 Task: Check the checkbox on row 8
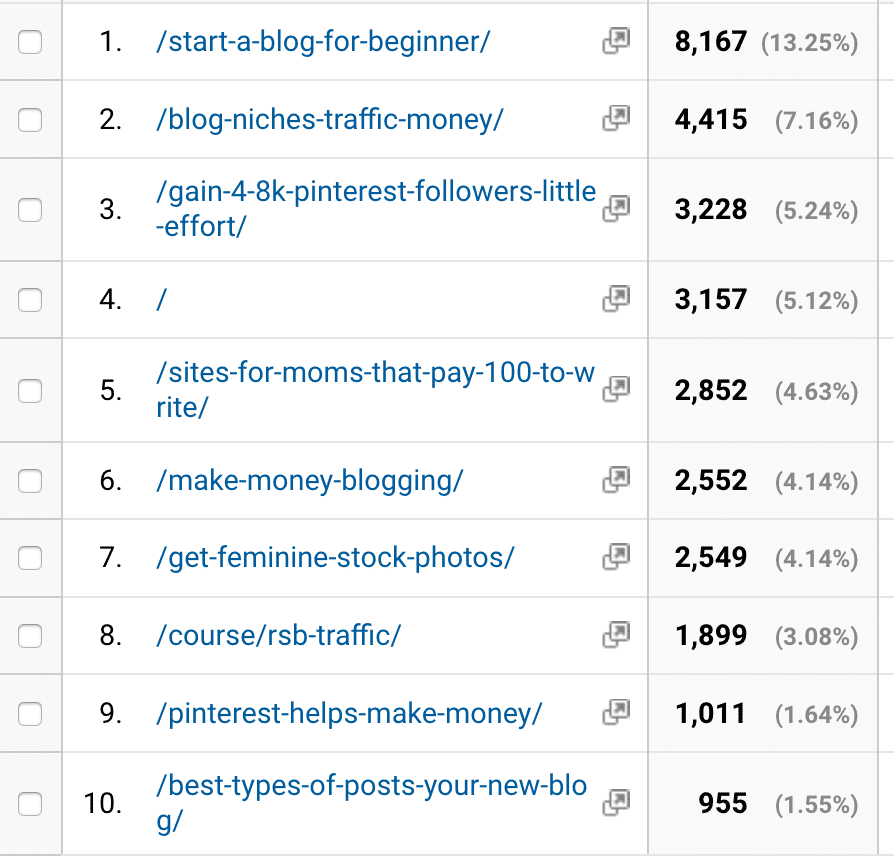31,636
